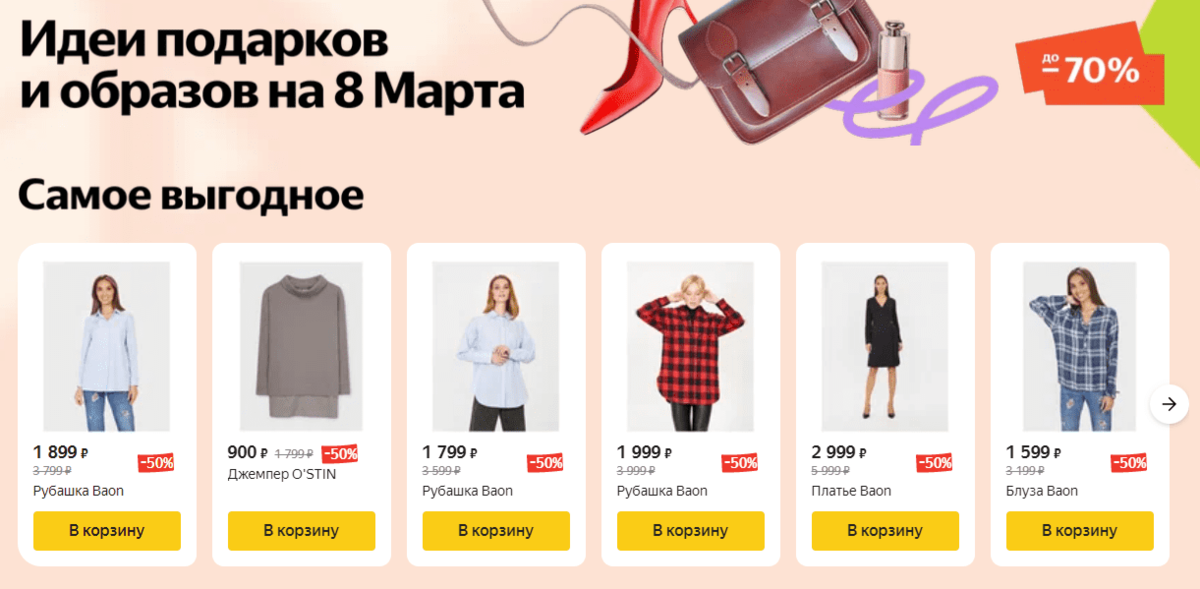The width and height of the screenshot is (1200, 589).
Task: Add the 1 899 ₽ Baon shirt to cart
Action: (x=107, y=530)
